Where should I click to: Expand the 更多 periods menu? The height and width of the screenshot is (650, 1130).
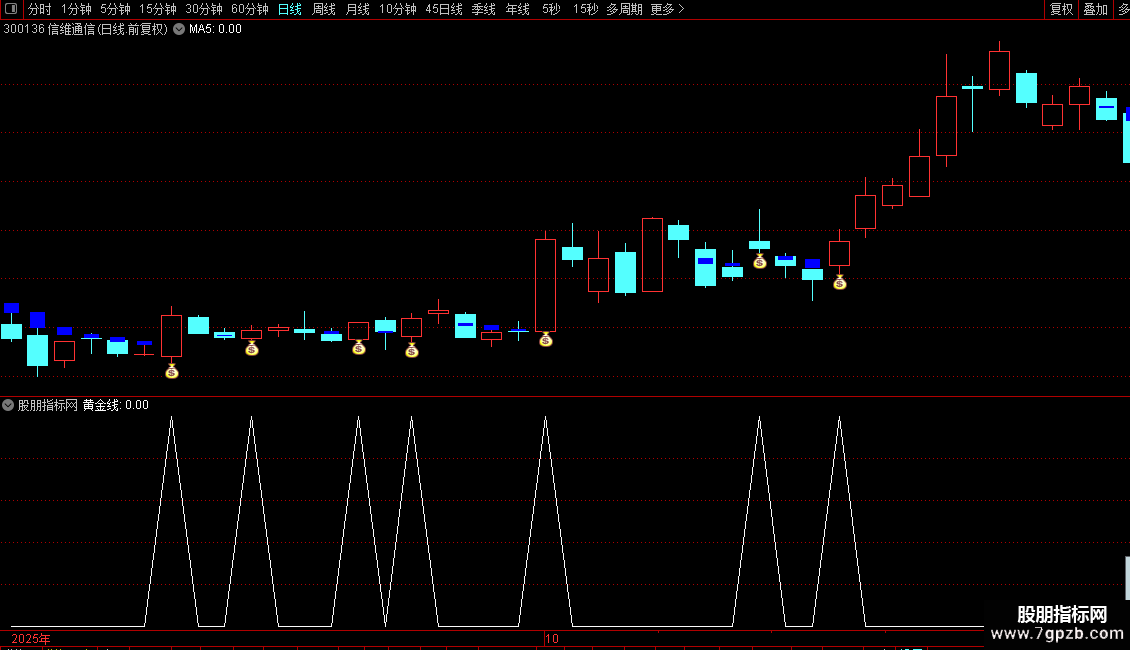[667, 9]
